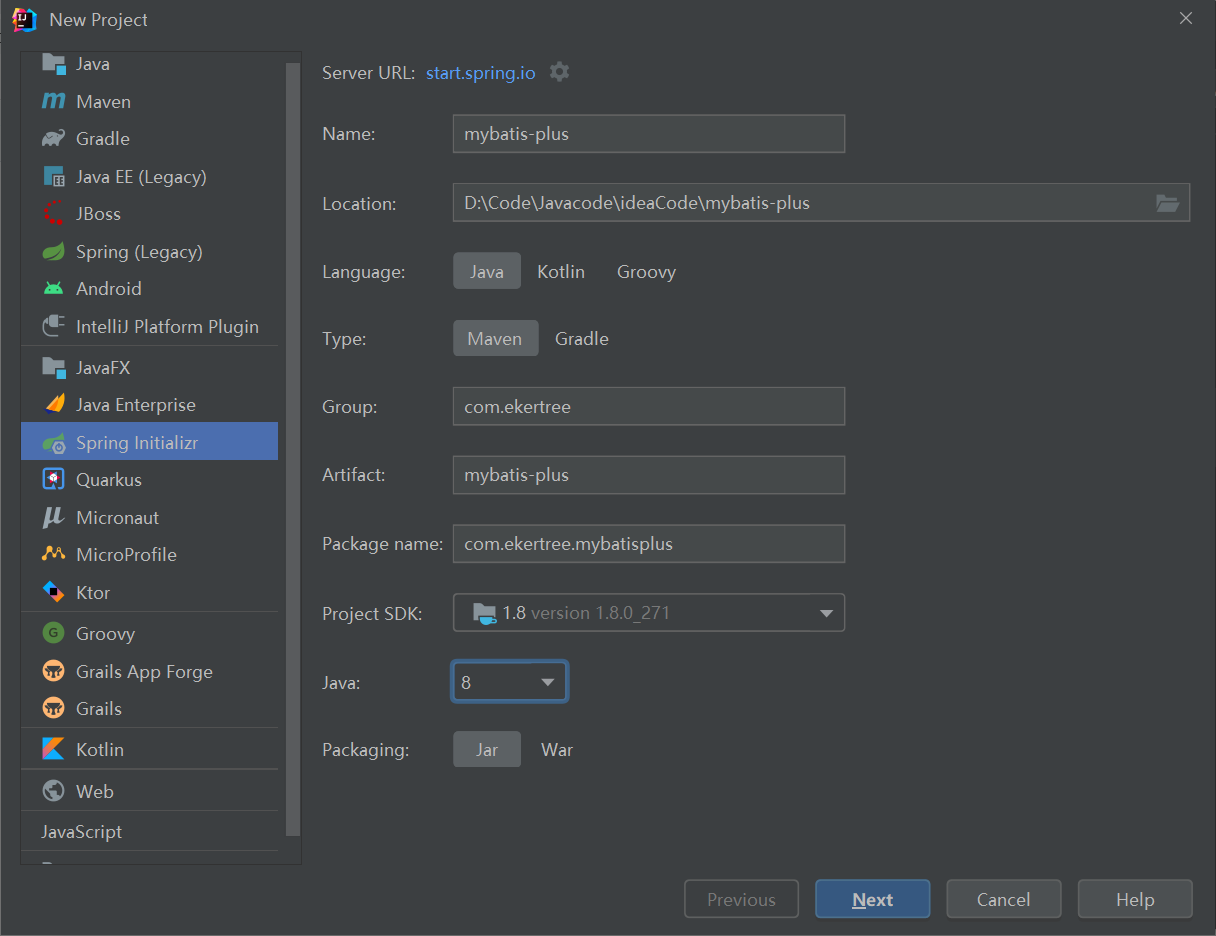Click the Grails App Forge icon
Viewport: 1216px width, 936px height.
click(x=54, y=672)
